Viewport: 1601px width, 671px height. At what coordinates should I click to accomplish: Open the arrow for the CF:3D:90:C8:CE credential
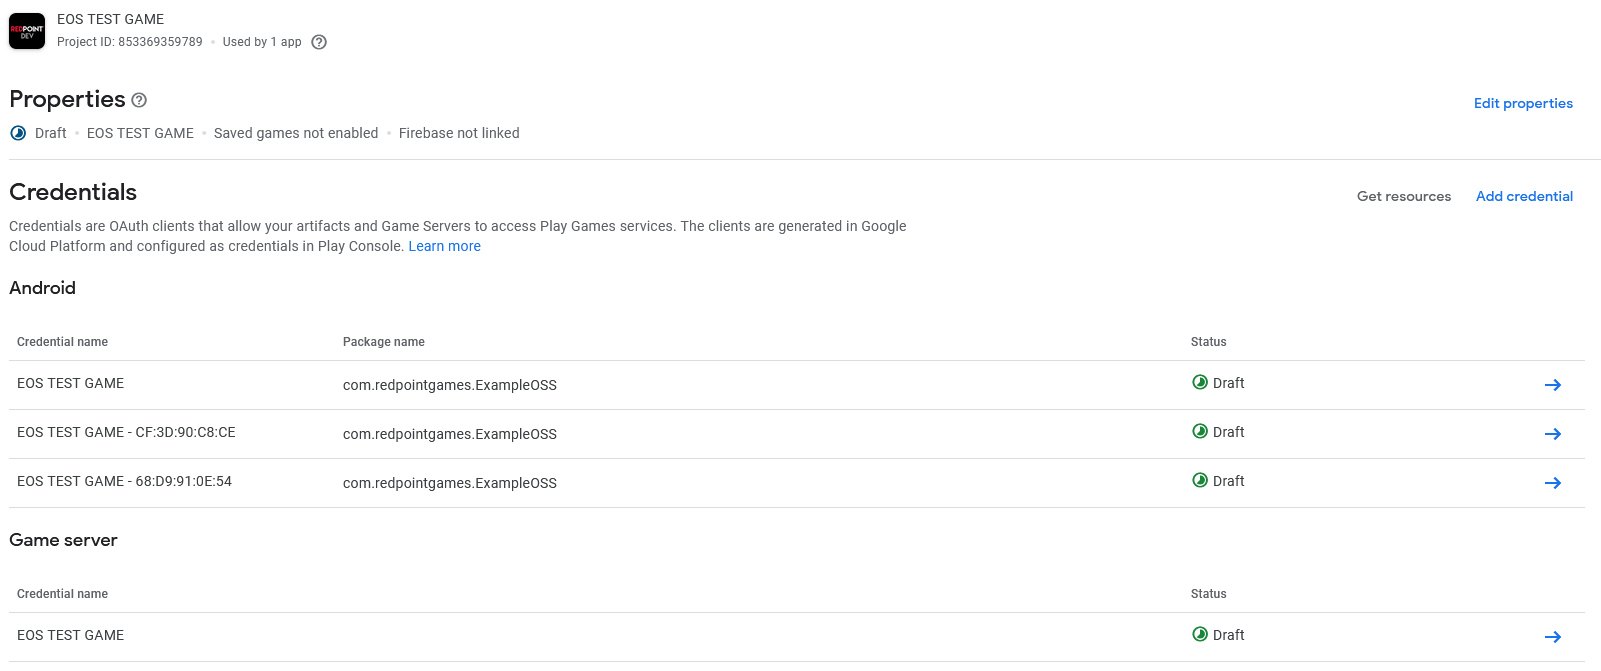(x=1553, y=434)
